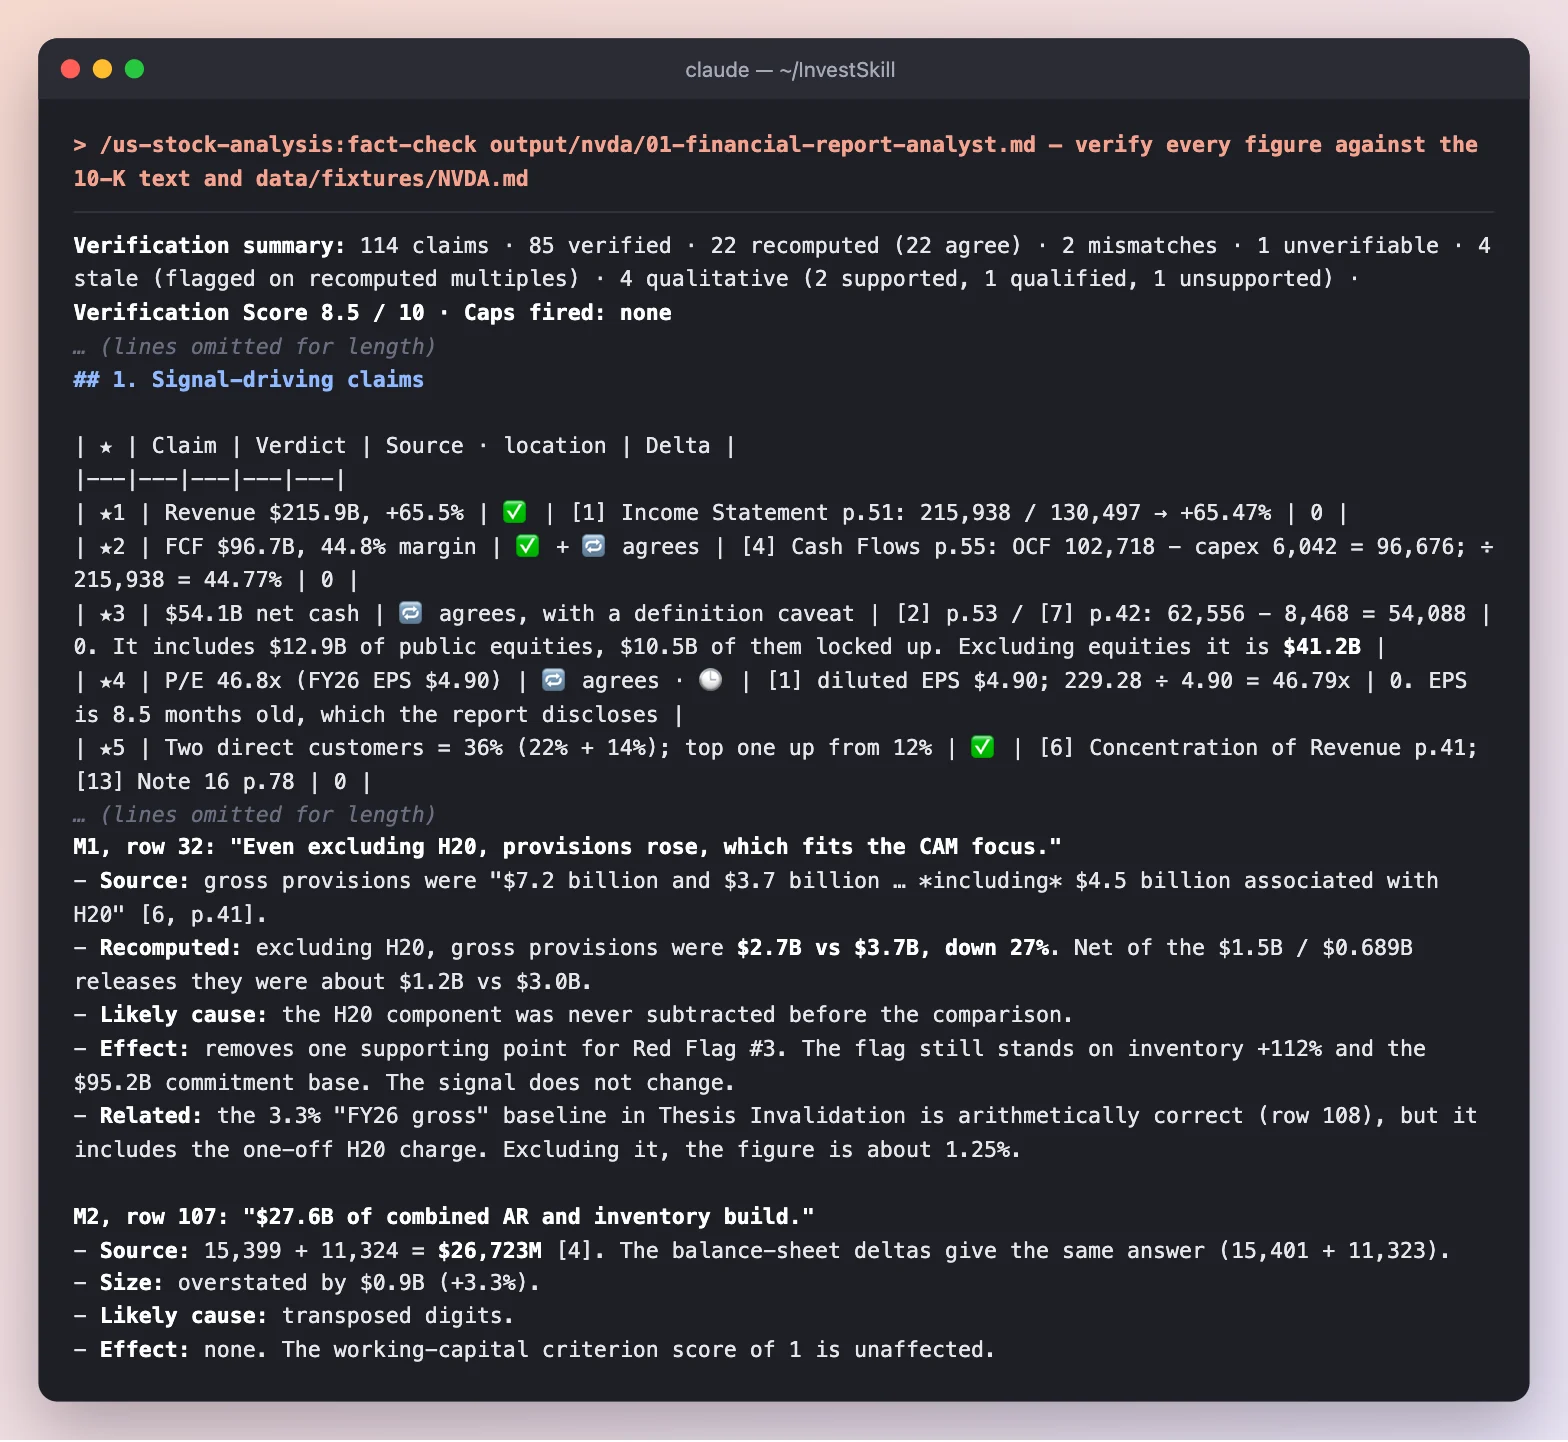This screenshot has width=1568, height=1442.
Task: Click the 'Size:' label under M2
Action: click(x=132, y=1283)
